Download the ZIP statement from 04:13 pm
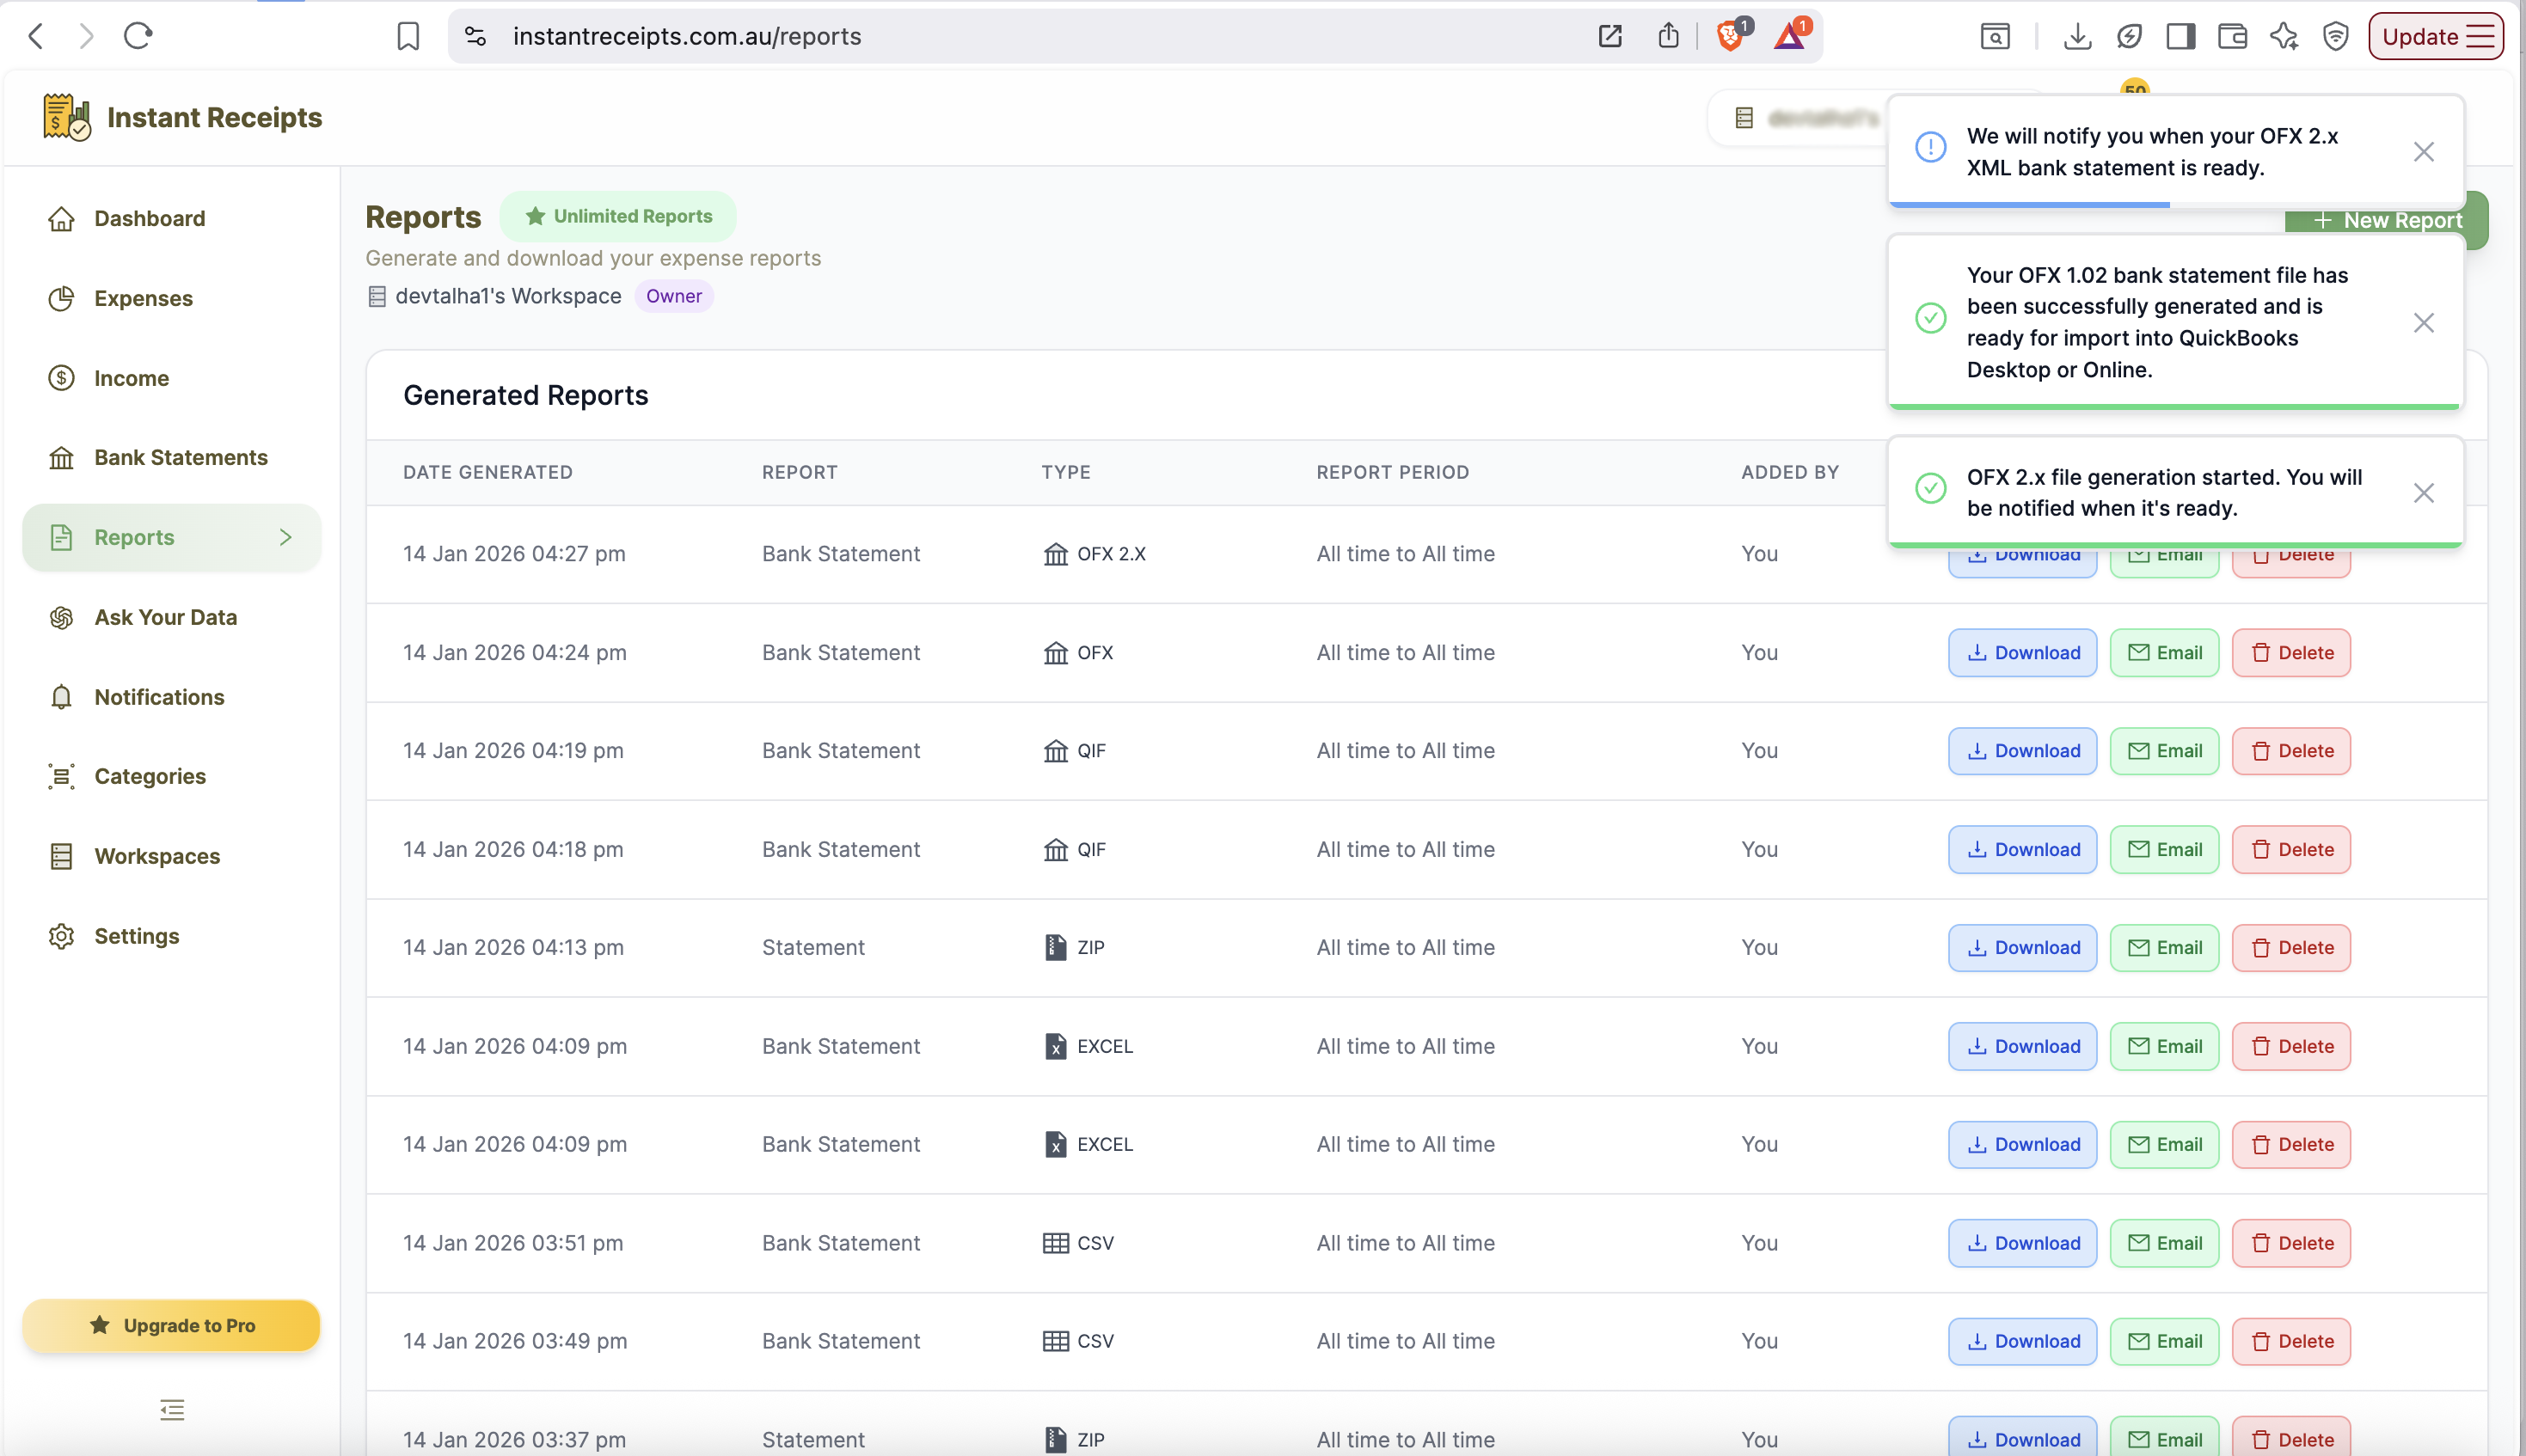 tap(2022, 948)
